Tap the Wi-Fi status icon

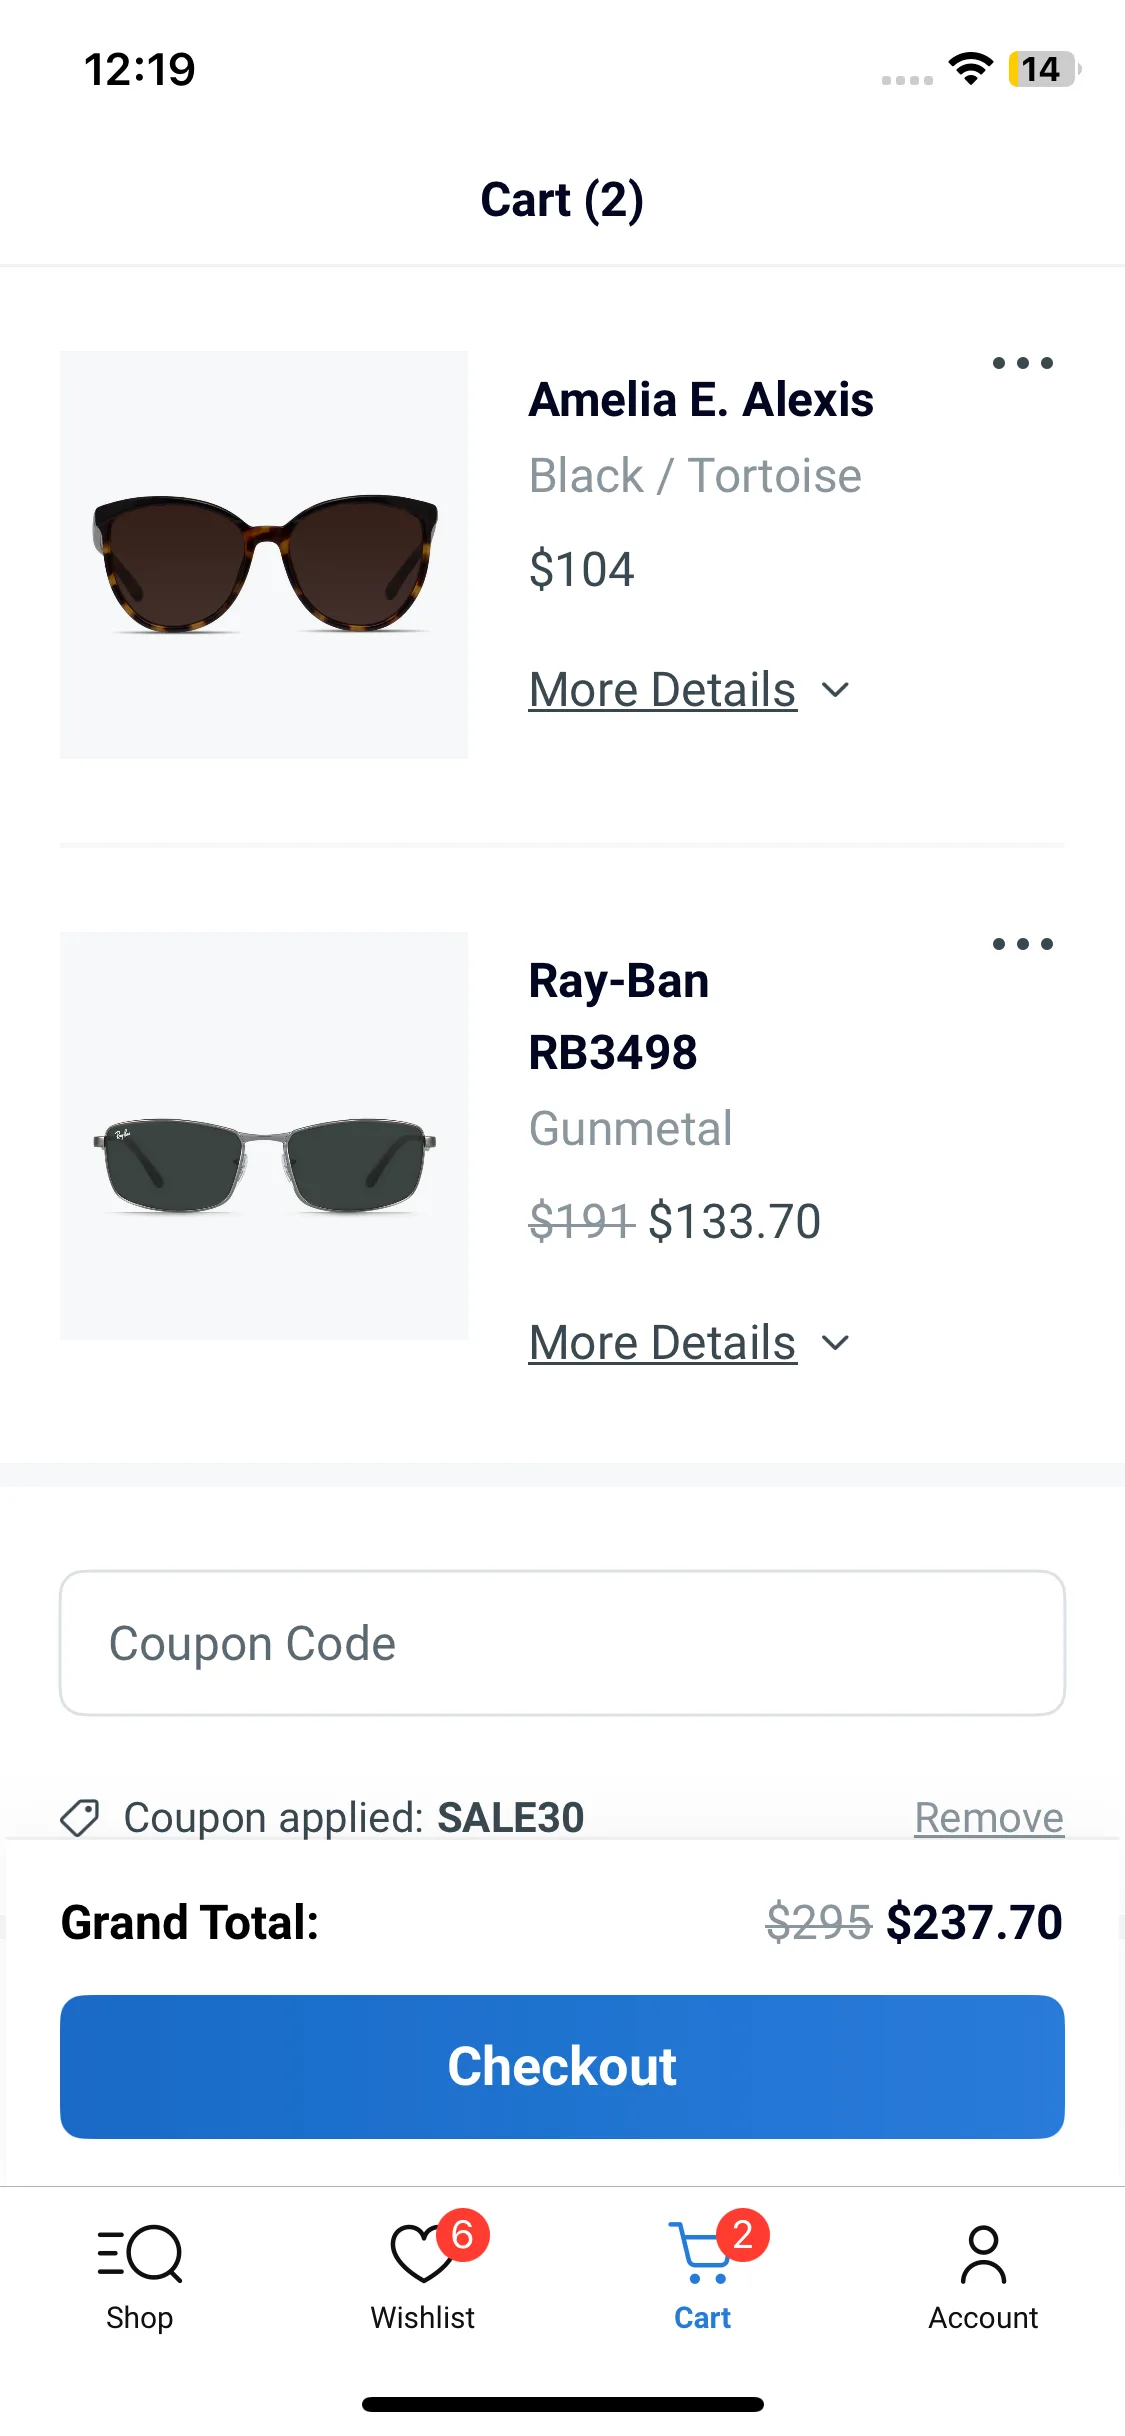(970, 69)
